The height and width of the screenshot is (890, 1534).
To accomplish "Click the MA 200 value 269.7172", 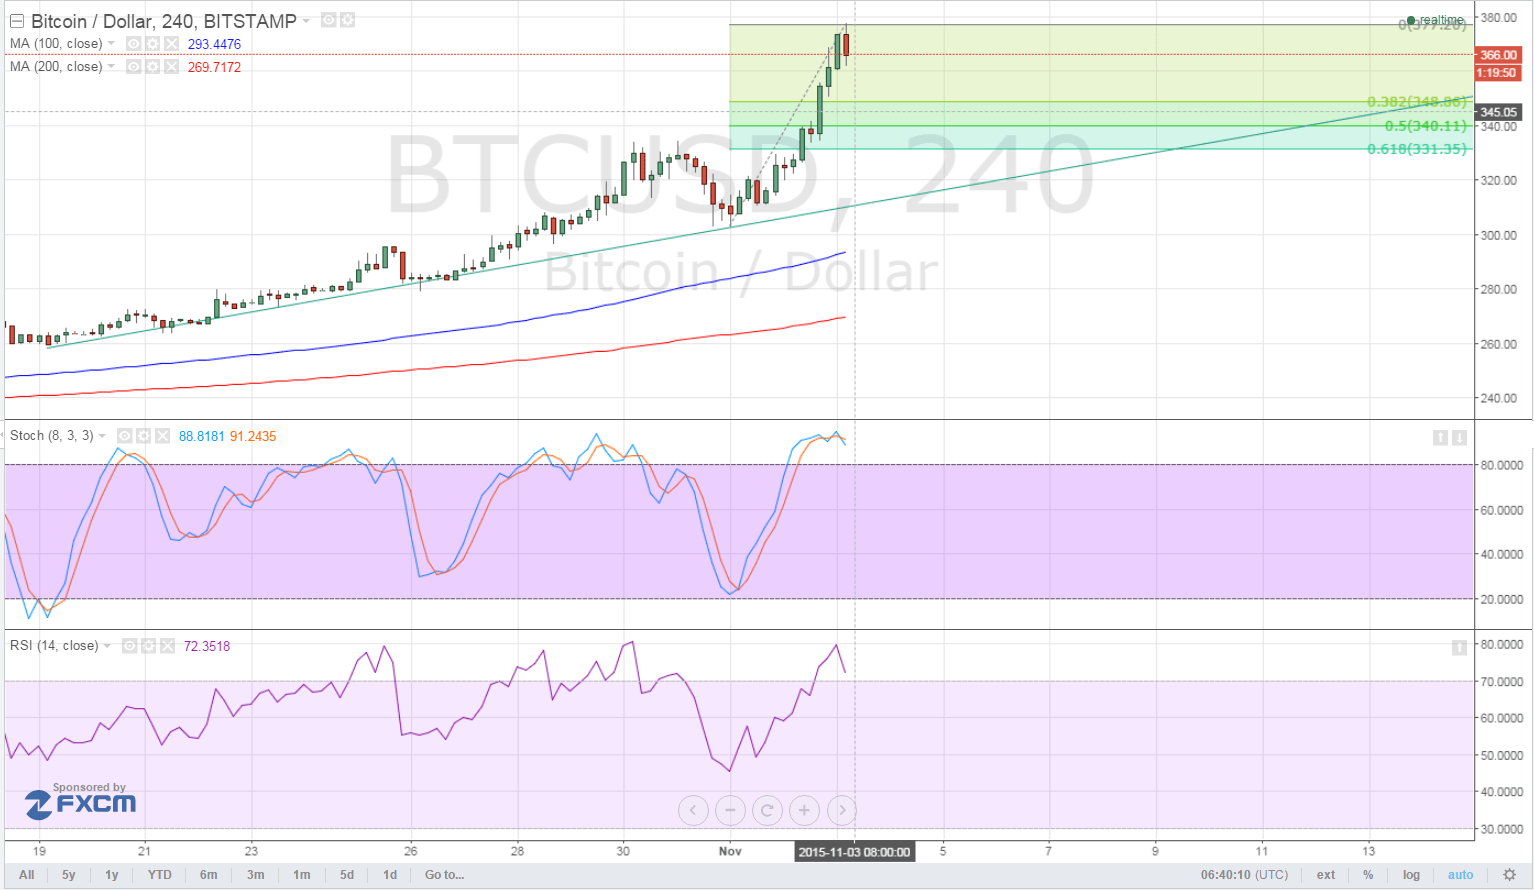I will coord(214,67).
